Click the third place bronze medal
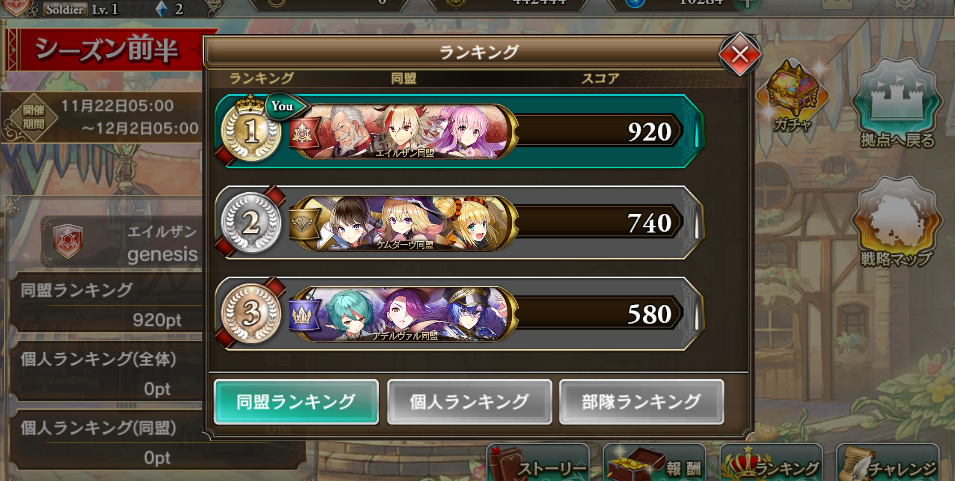 point(251,315)
